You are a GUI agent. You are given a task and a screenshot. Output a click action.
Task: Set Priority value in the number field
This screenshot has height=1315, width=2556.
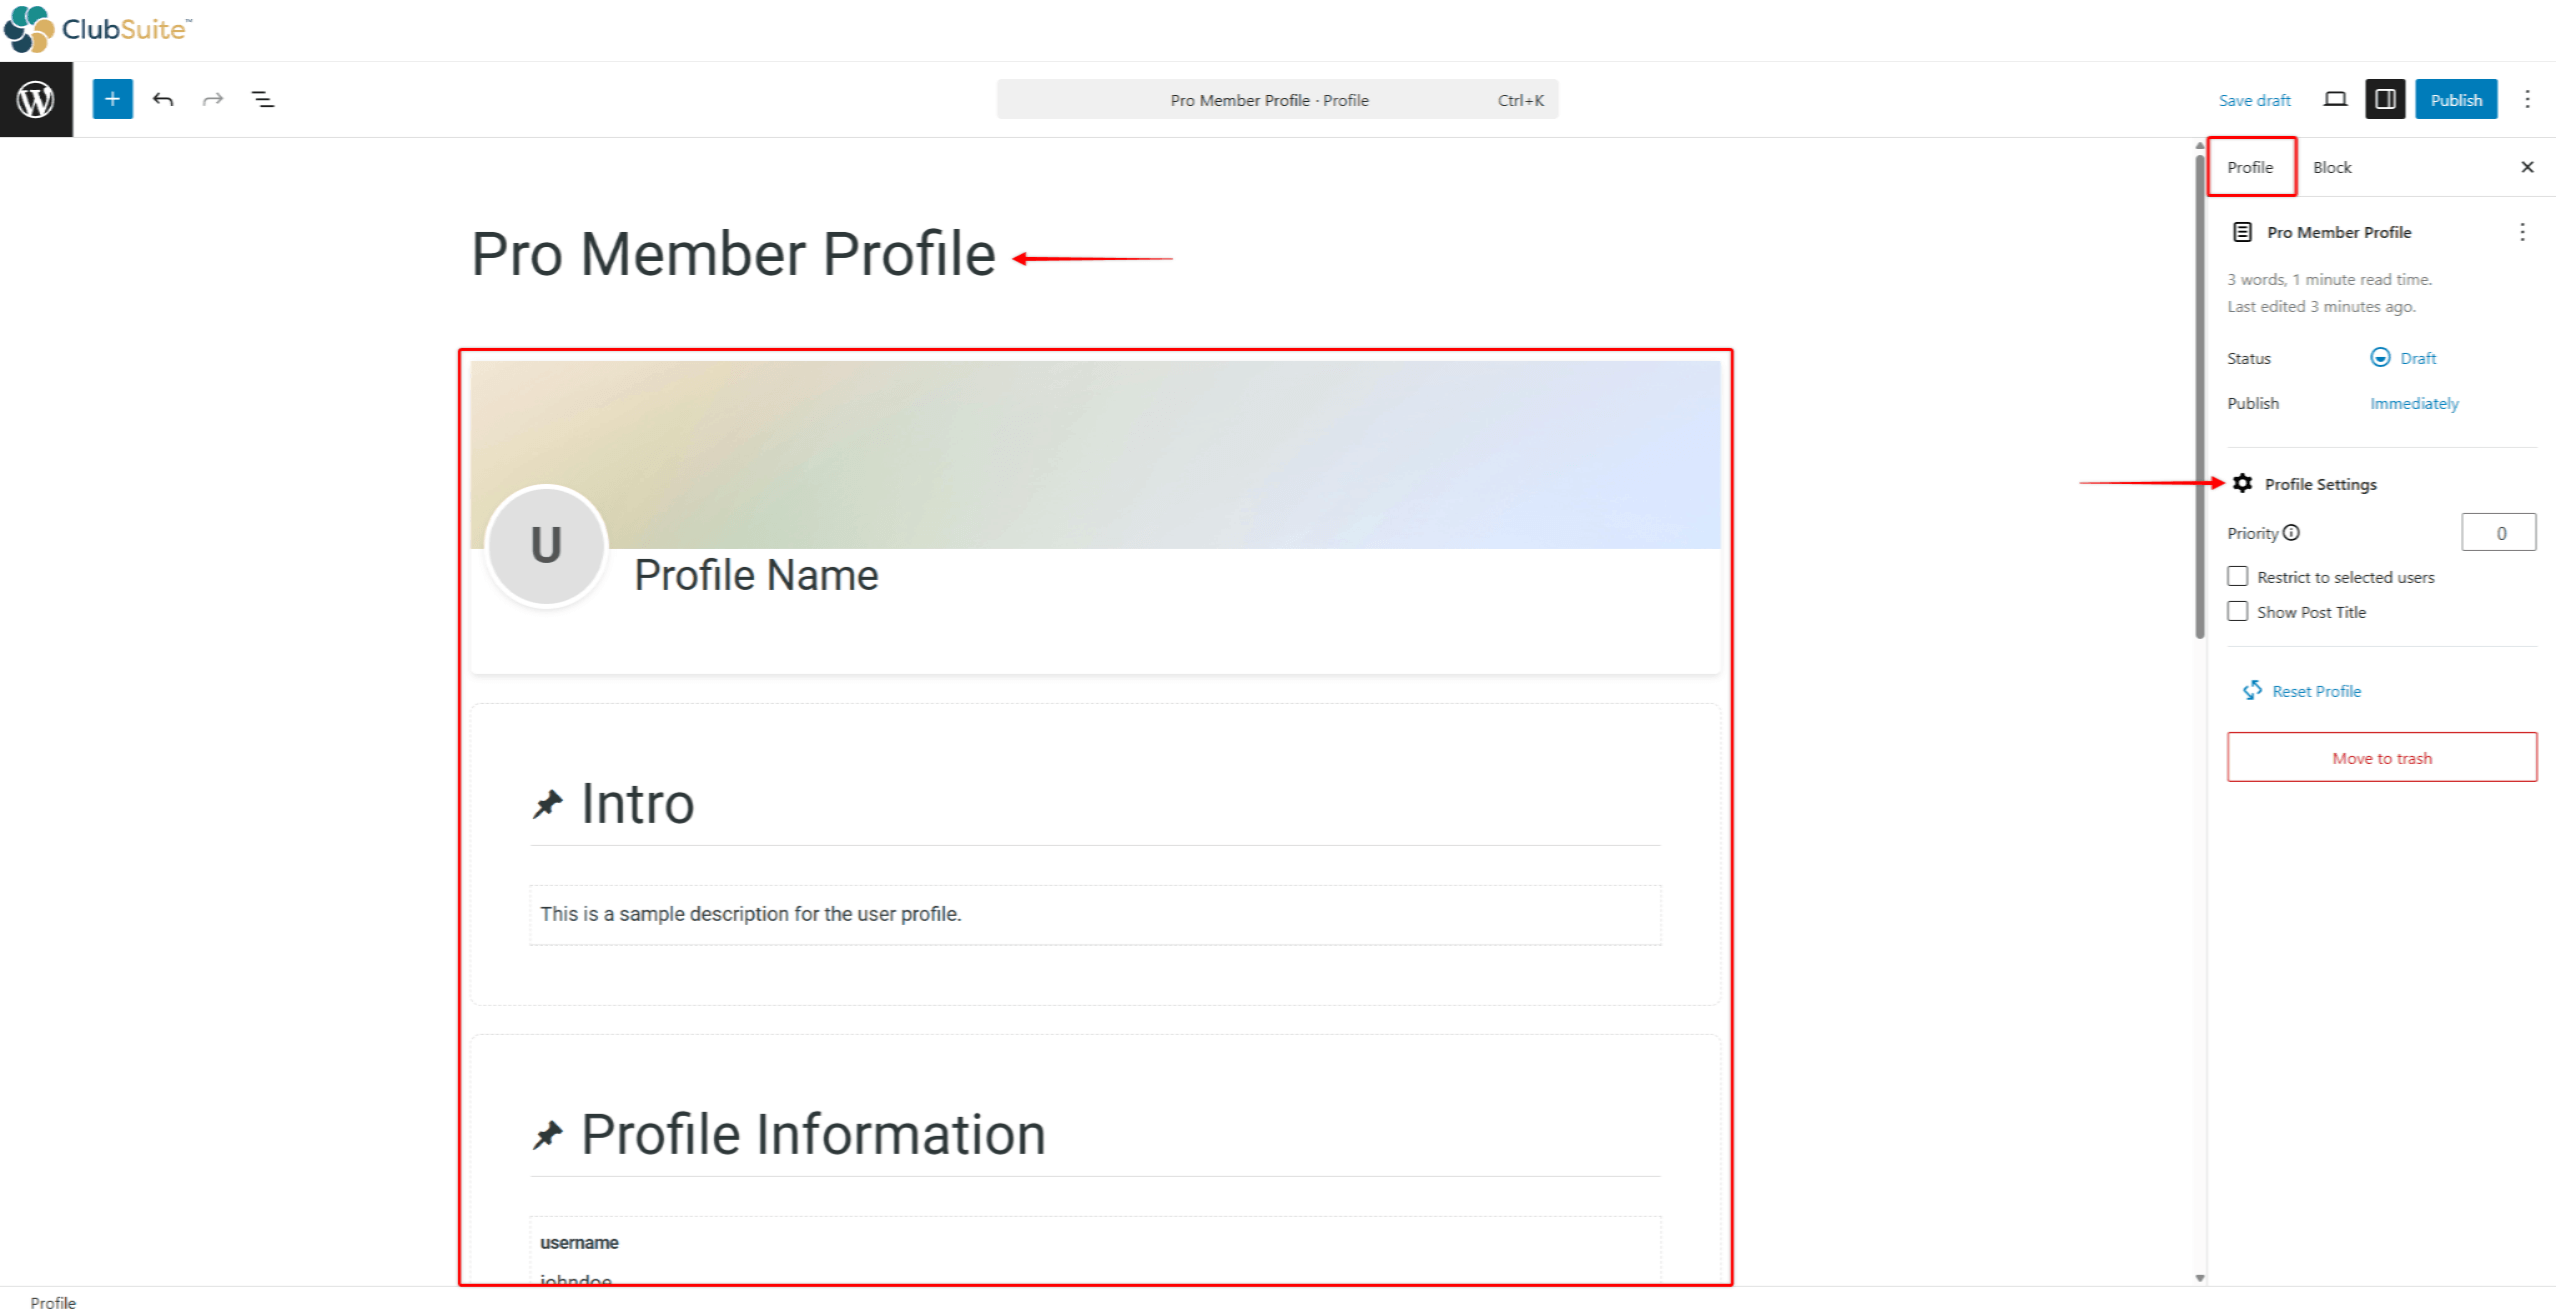(2500, 532)
